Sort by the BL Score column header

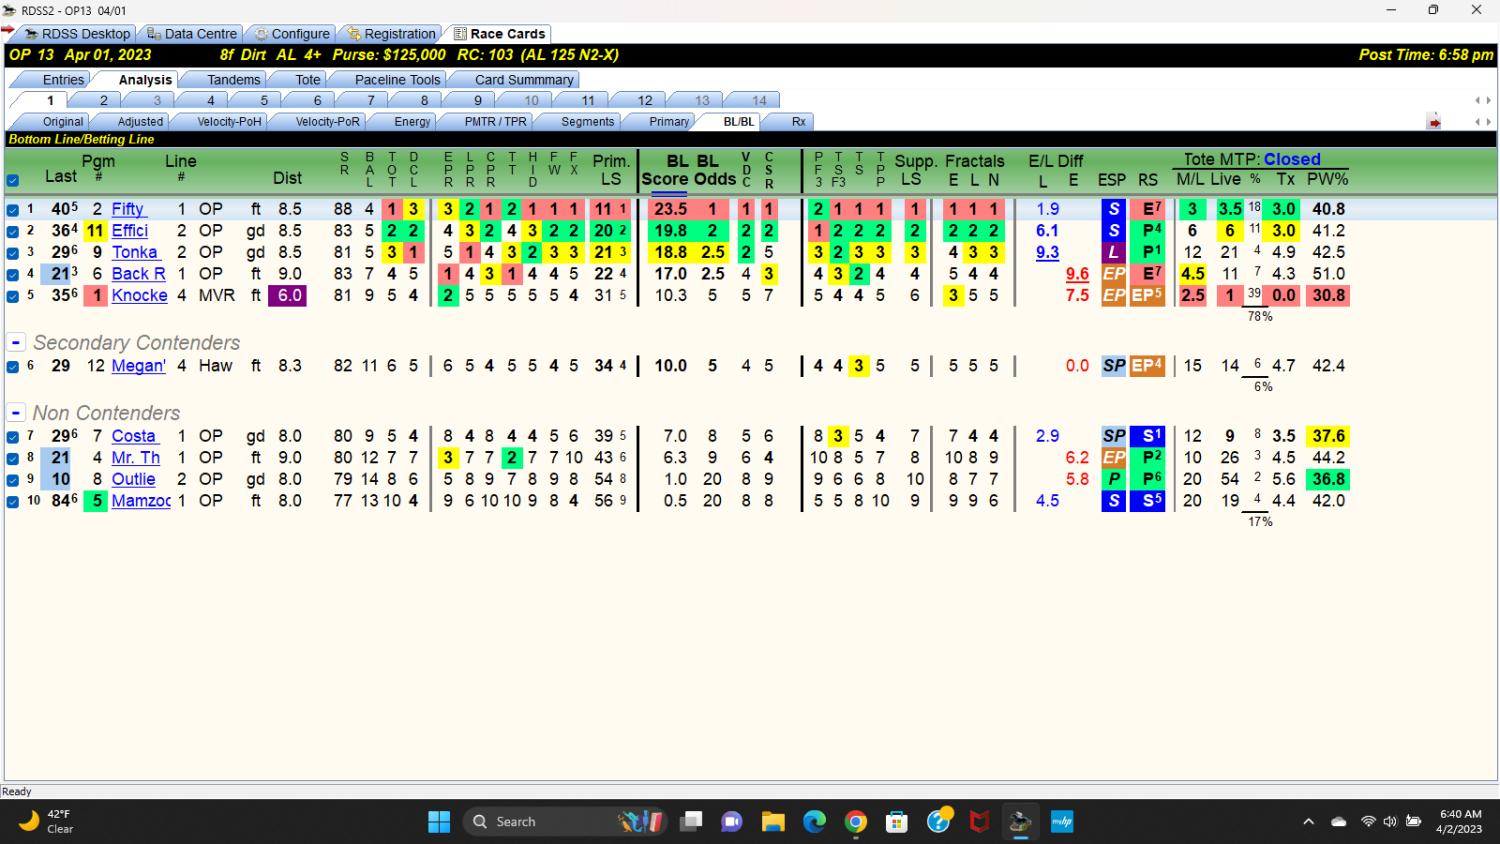pyautogui.click(x=665, y=170)
